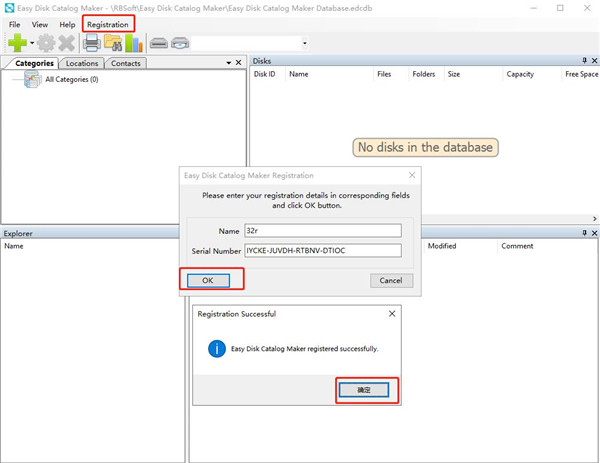Viewport: 600px width, 463px height.
Task: Click the Serial Number input field
Action: 323,251
